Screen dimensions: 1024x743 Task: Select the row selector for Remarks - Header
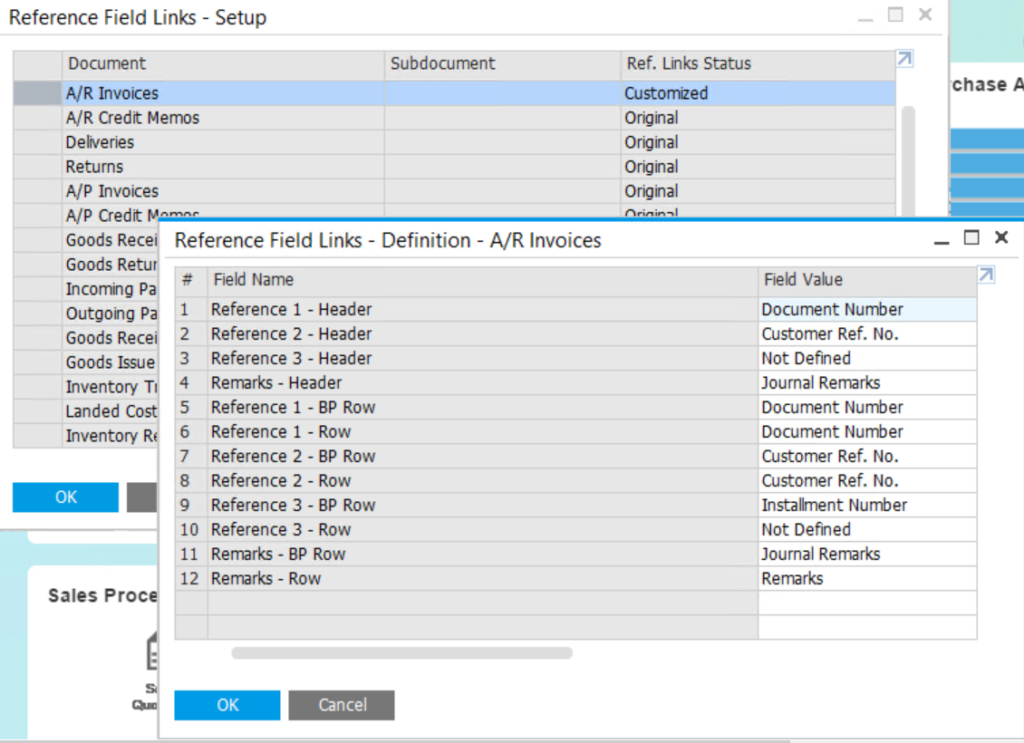point(188,382)
